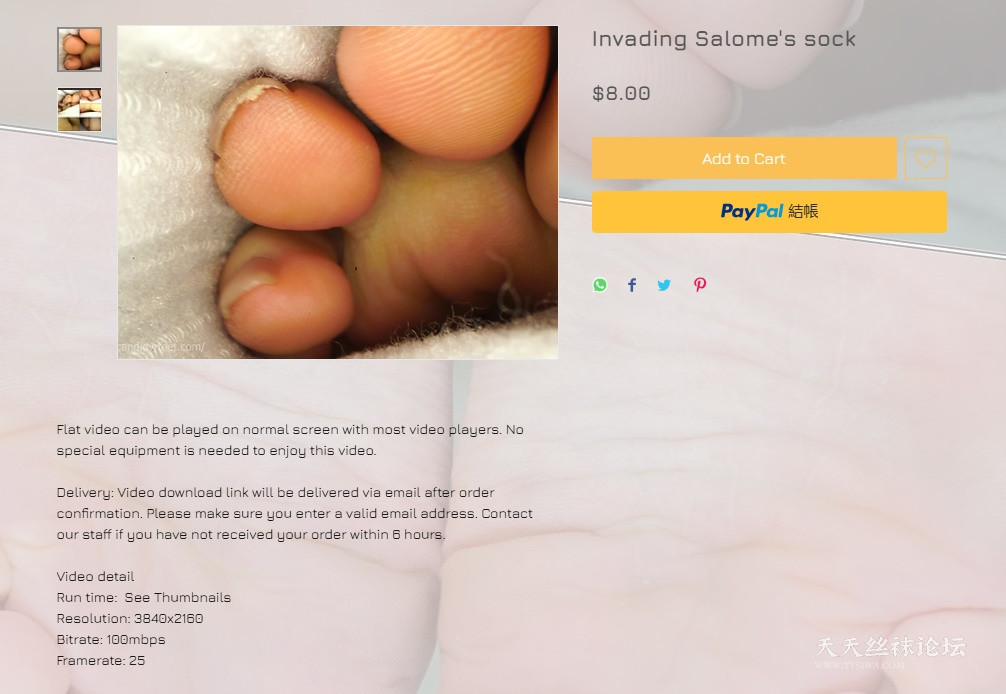This screenshot has width=1006, height=694.
Task: Click the Bitrate 100mbps text
Action: click(111, 639)
